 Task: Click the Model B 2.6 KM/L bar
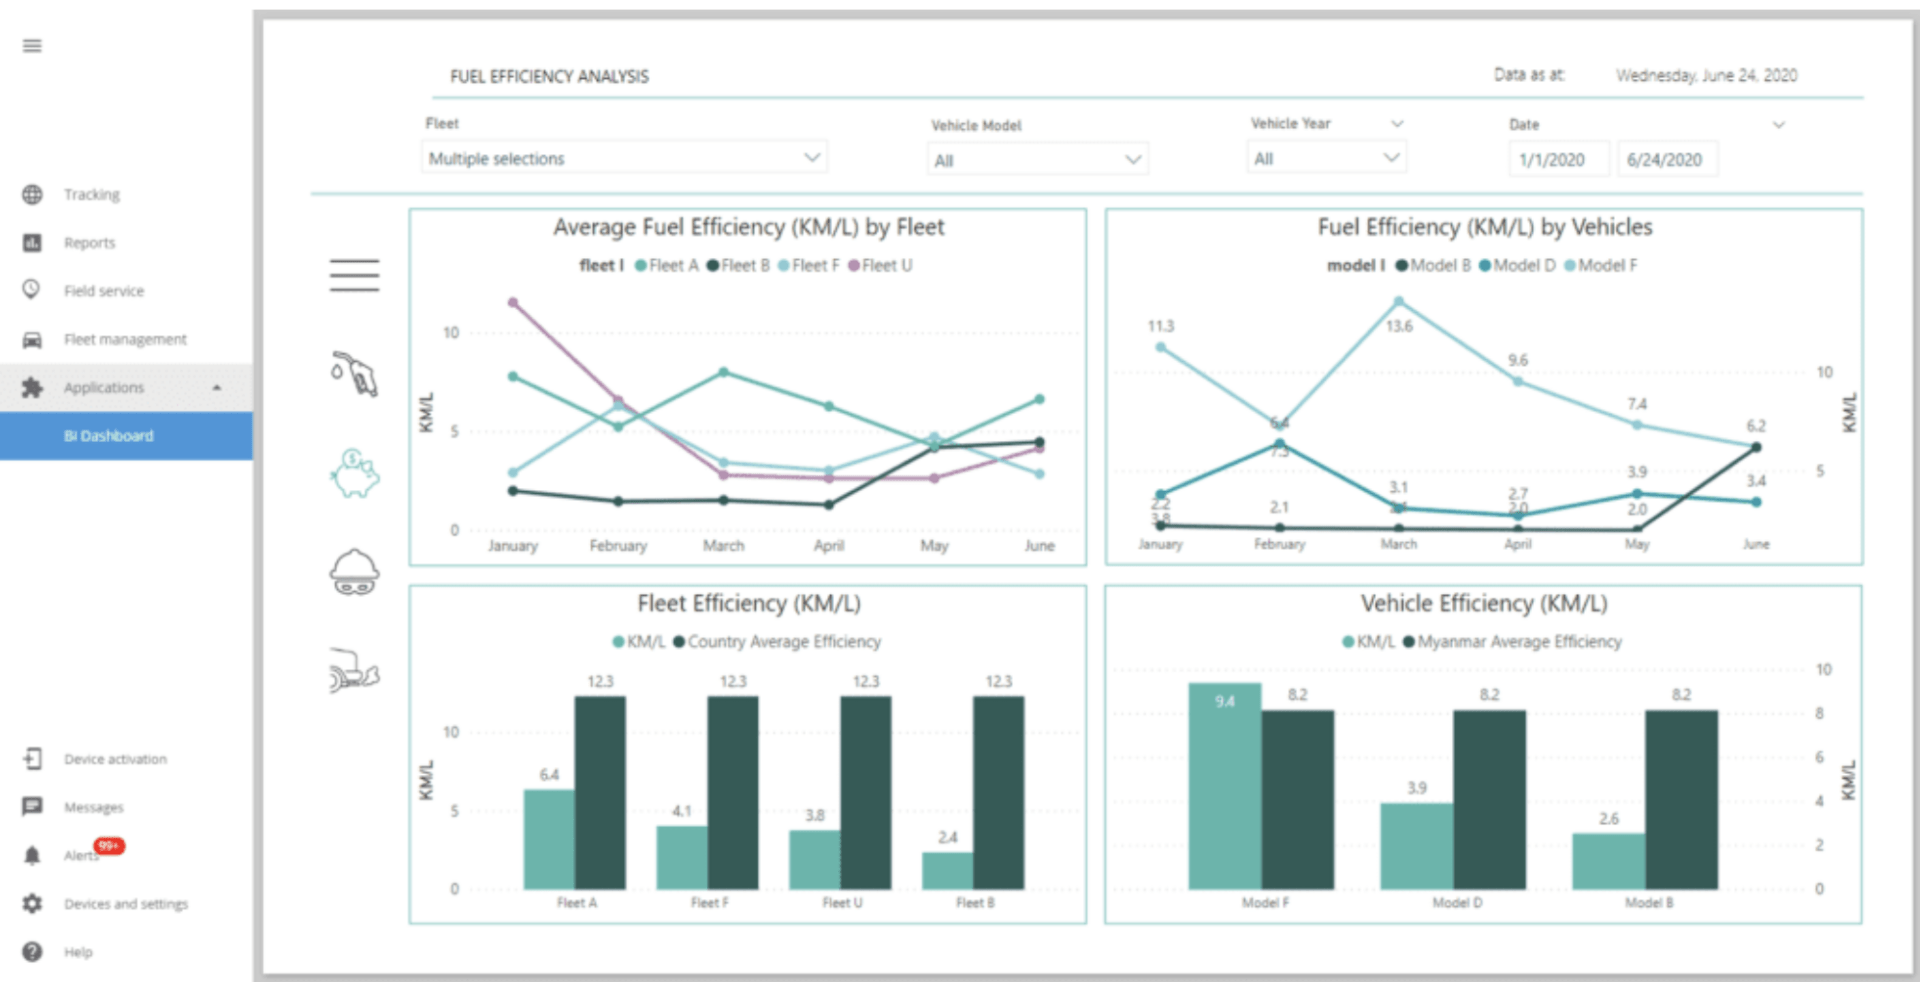click(1609, 861)
